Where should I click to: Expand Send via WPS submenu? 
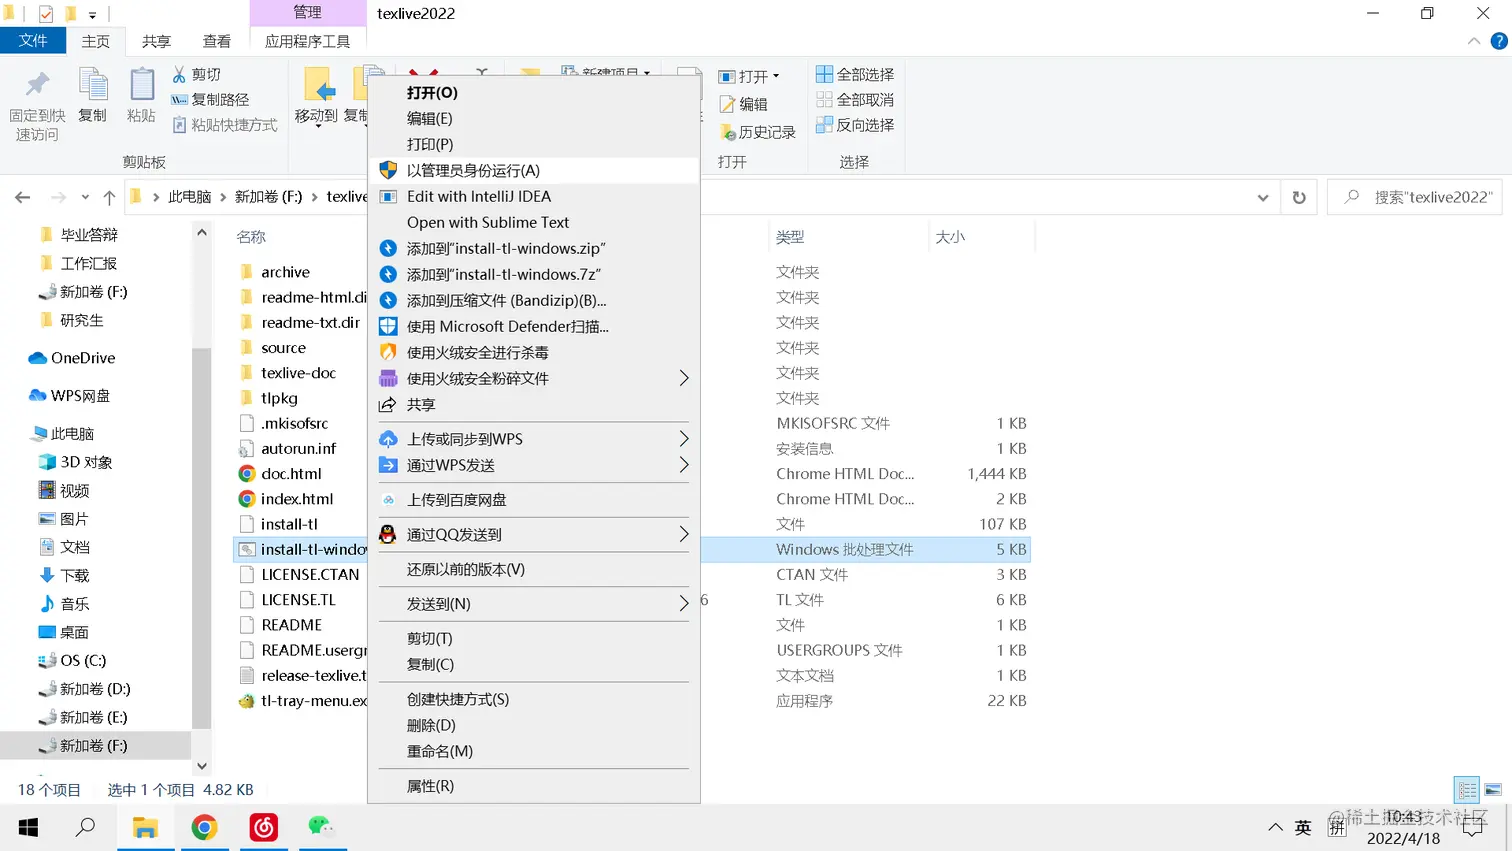coord(534,465)
